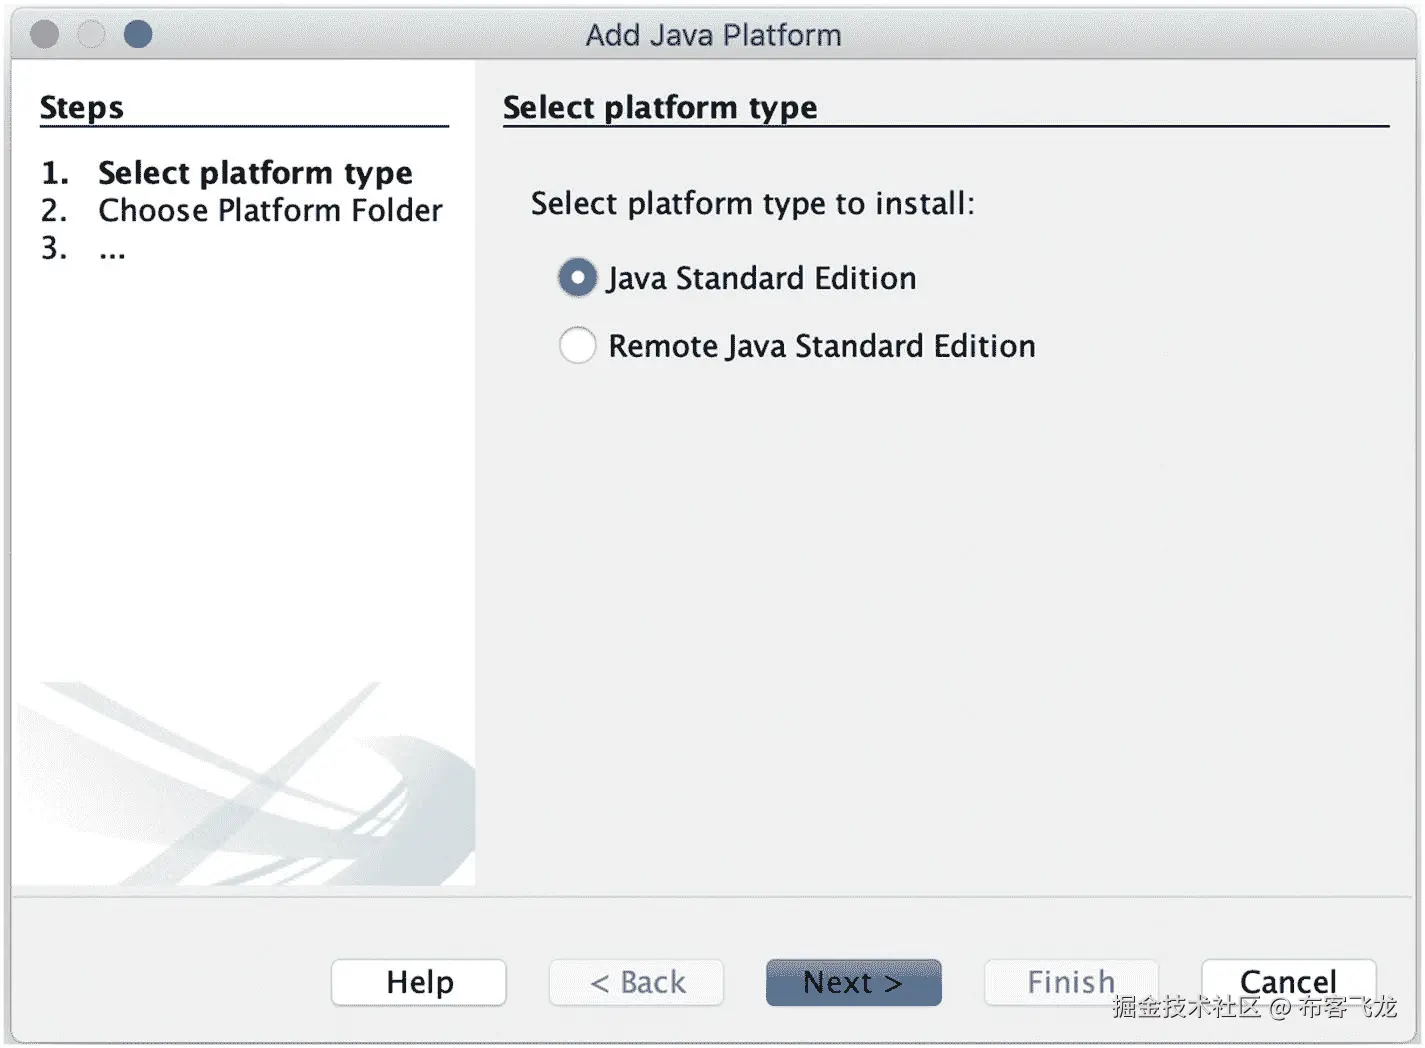Click step 1 Select platform type in Steps list
This screenshot has height=1048, width=1425.
[254, 173]
